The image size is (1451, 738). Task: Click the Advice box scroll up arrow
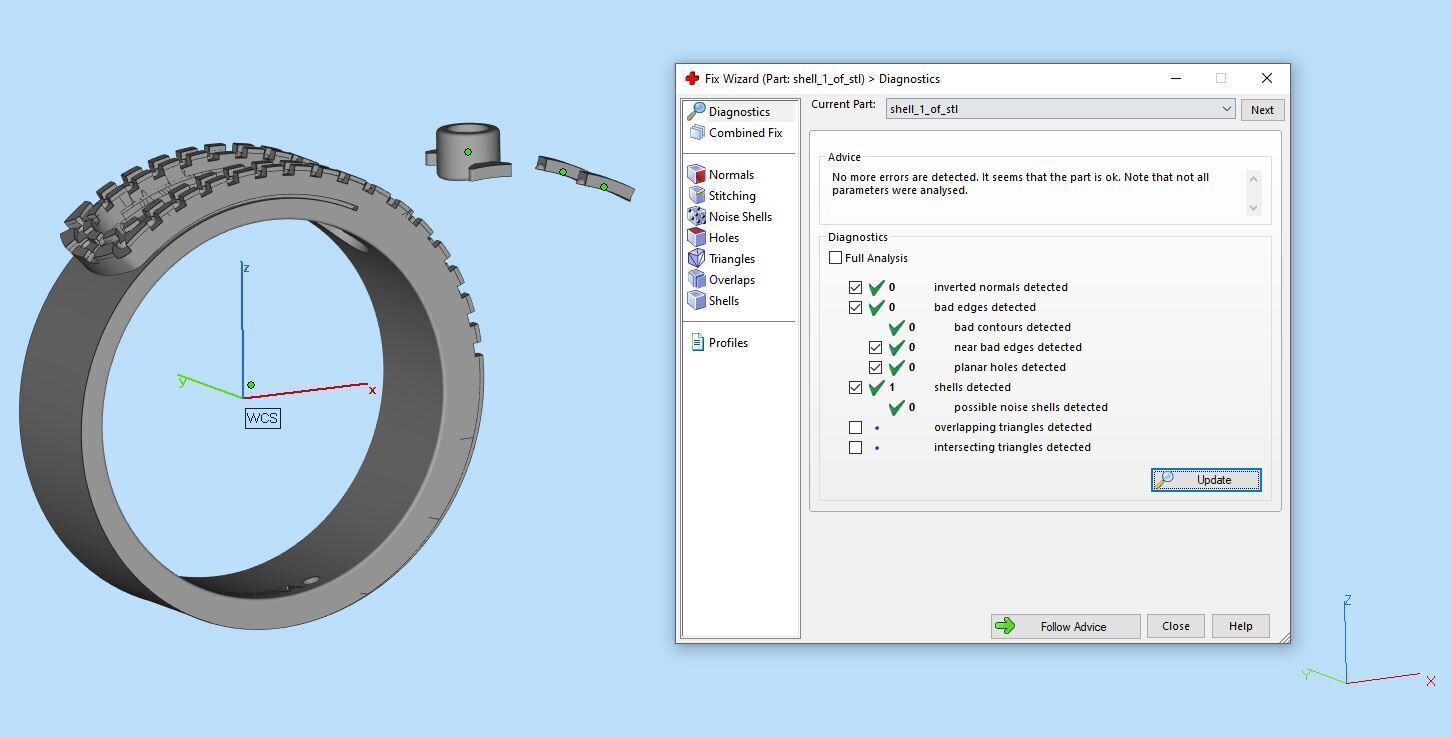point(1254,177)
